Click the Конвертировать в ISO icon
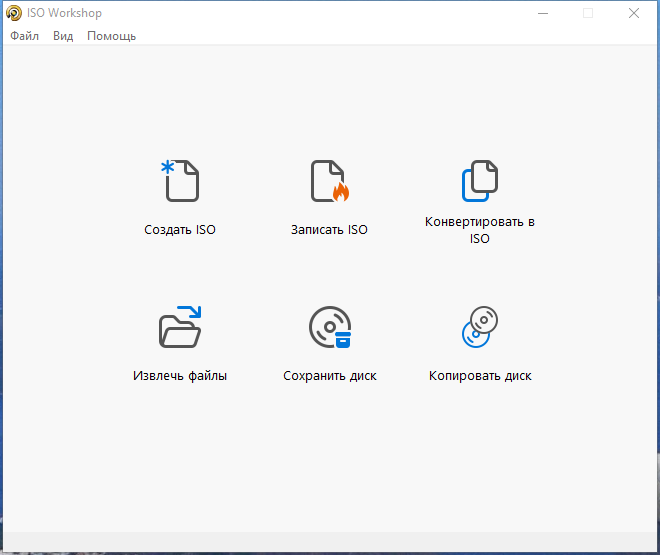 480,181
